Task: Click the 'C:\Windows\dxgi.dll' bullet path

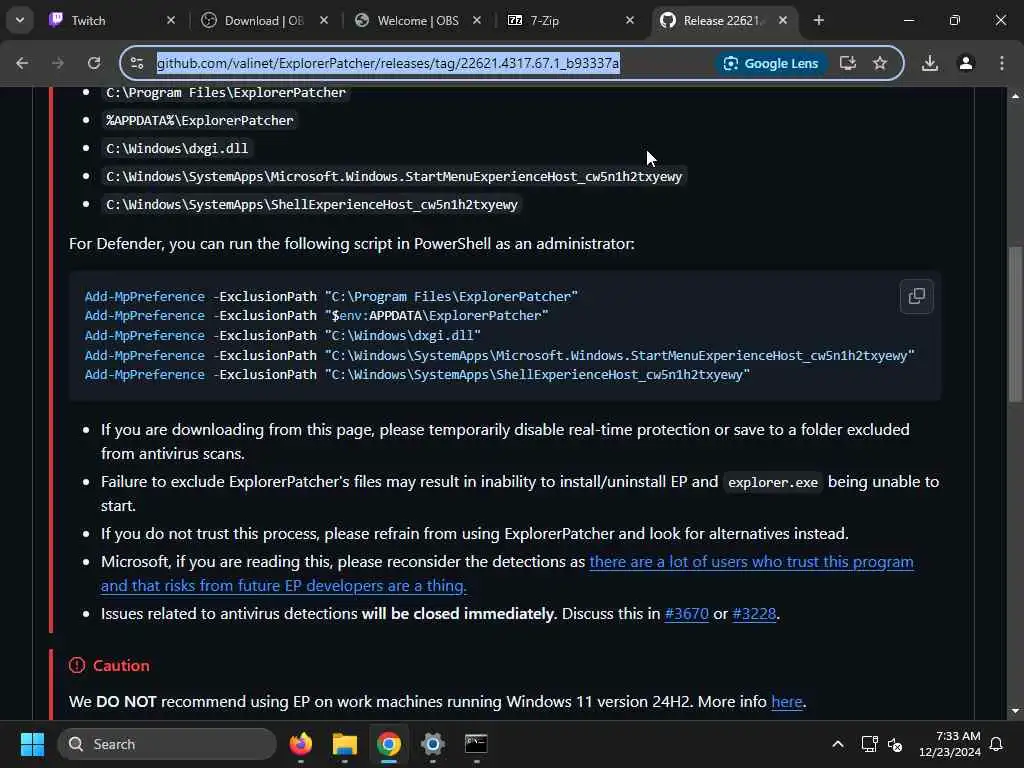Action: point(177,148)
